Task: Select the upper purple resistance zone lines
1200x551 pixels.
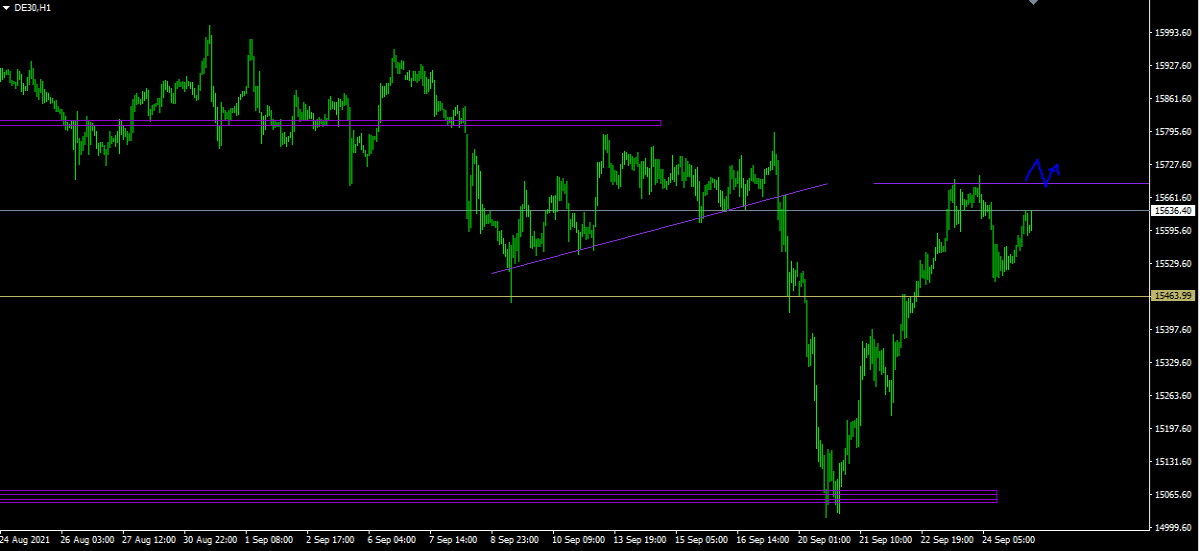Action: click(x=330, y=123)
